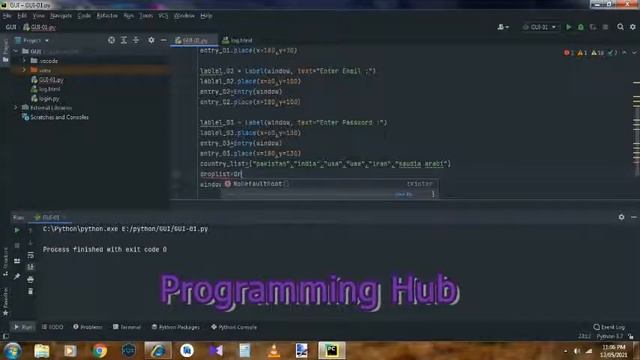The image size is (640, 360).
Task: Click Run panel stop square icon
Action: [x=17, y=245]
